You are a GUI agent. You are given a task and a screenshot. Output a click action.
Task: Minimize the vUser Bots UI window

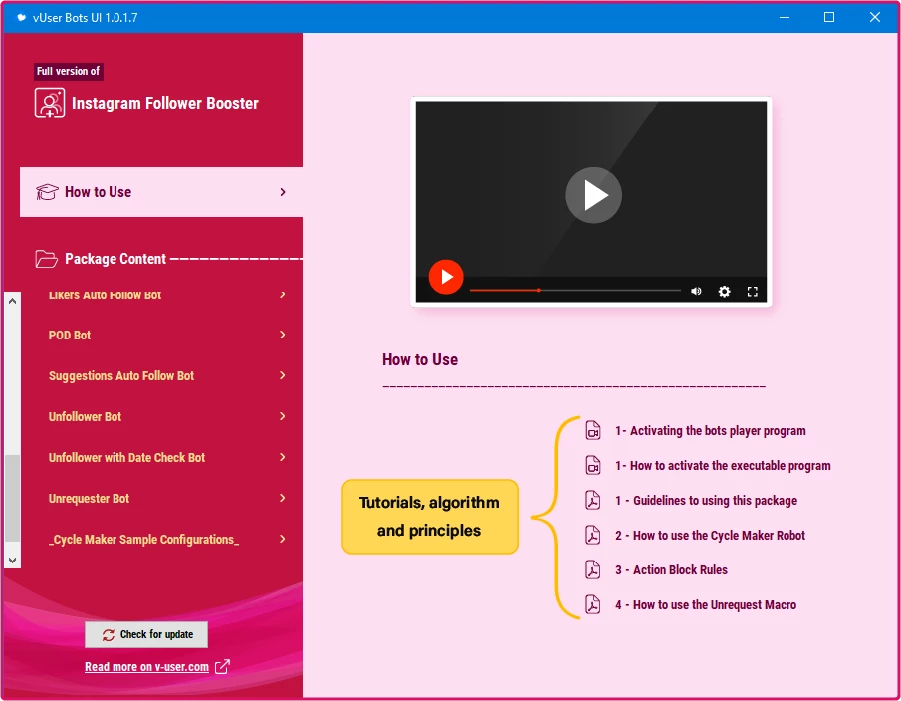coord(784,17)
